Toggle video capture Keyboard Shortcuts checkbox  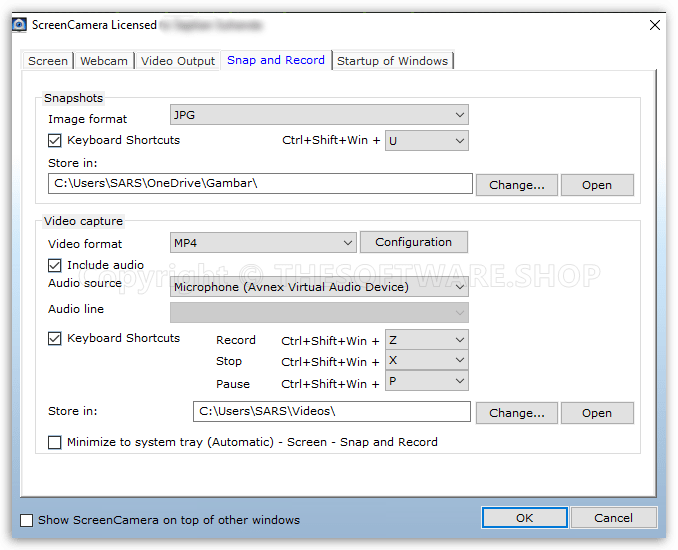pyautogui.click(x=54, y=338)
